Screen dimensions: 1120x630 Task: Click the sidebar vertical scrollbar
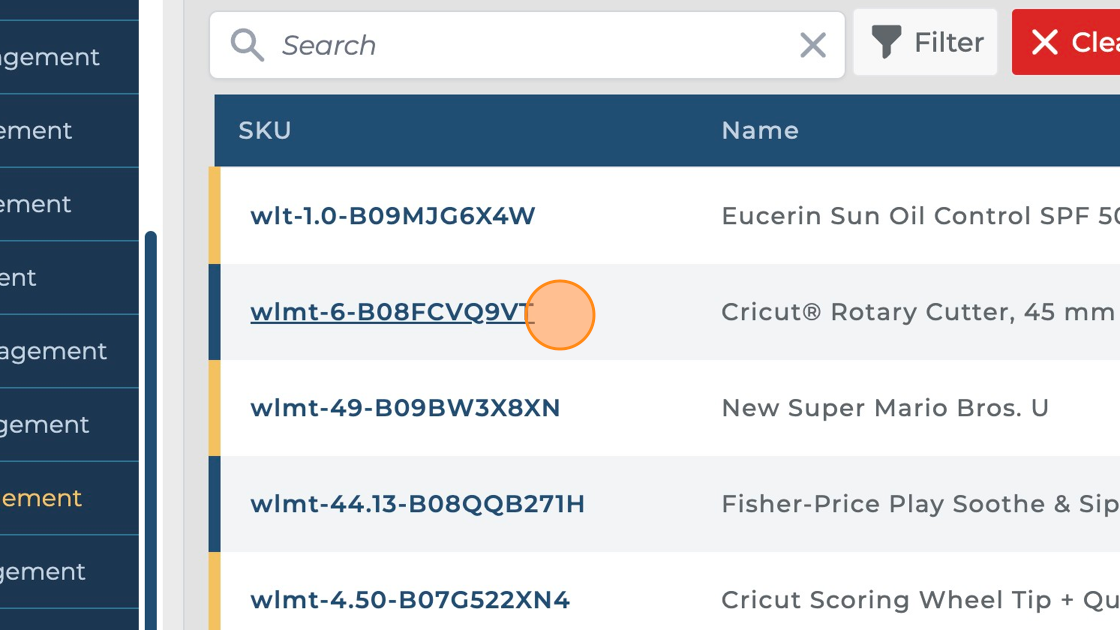tap(151, 430)
